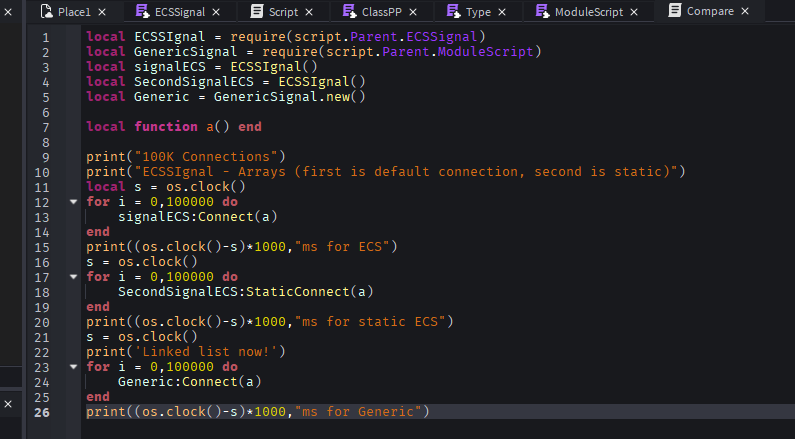This screenshot has width=795, height=439.
Task: Close the left side panel with X
Action: 8,12
